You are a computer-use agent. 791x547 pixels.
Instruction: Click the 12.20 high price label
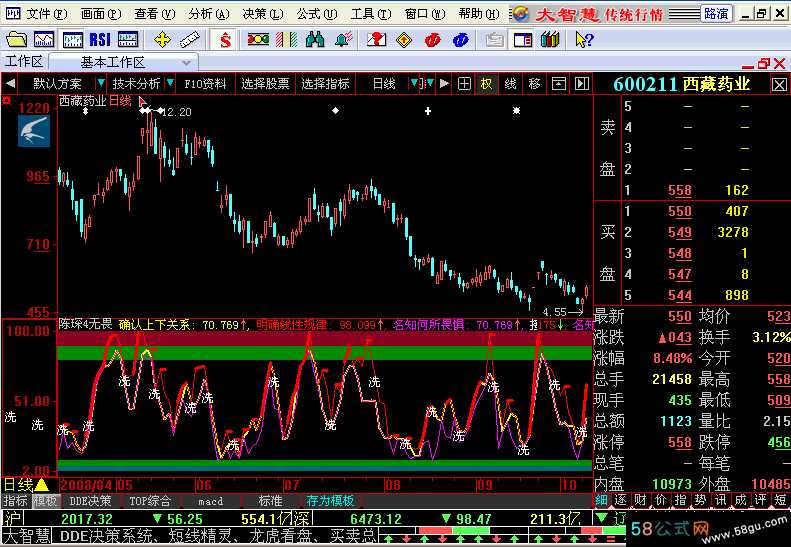point(177,112)
